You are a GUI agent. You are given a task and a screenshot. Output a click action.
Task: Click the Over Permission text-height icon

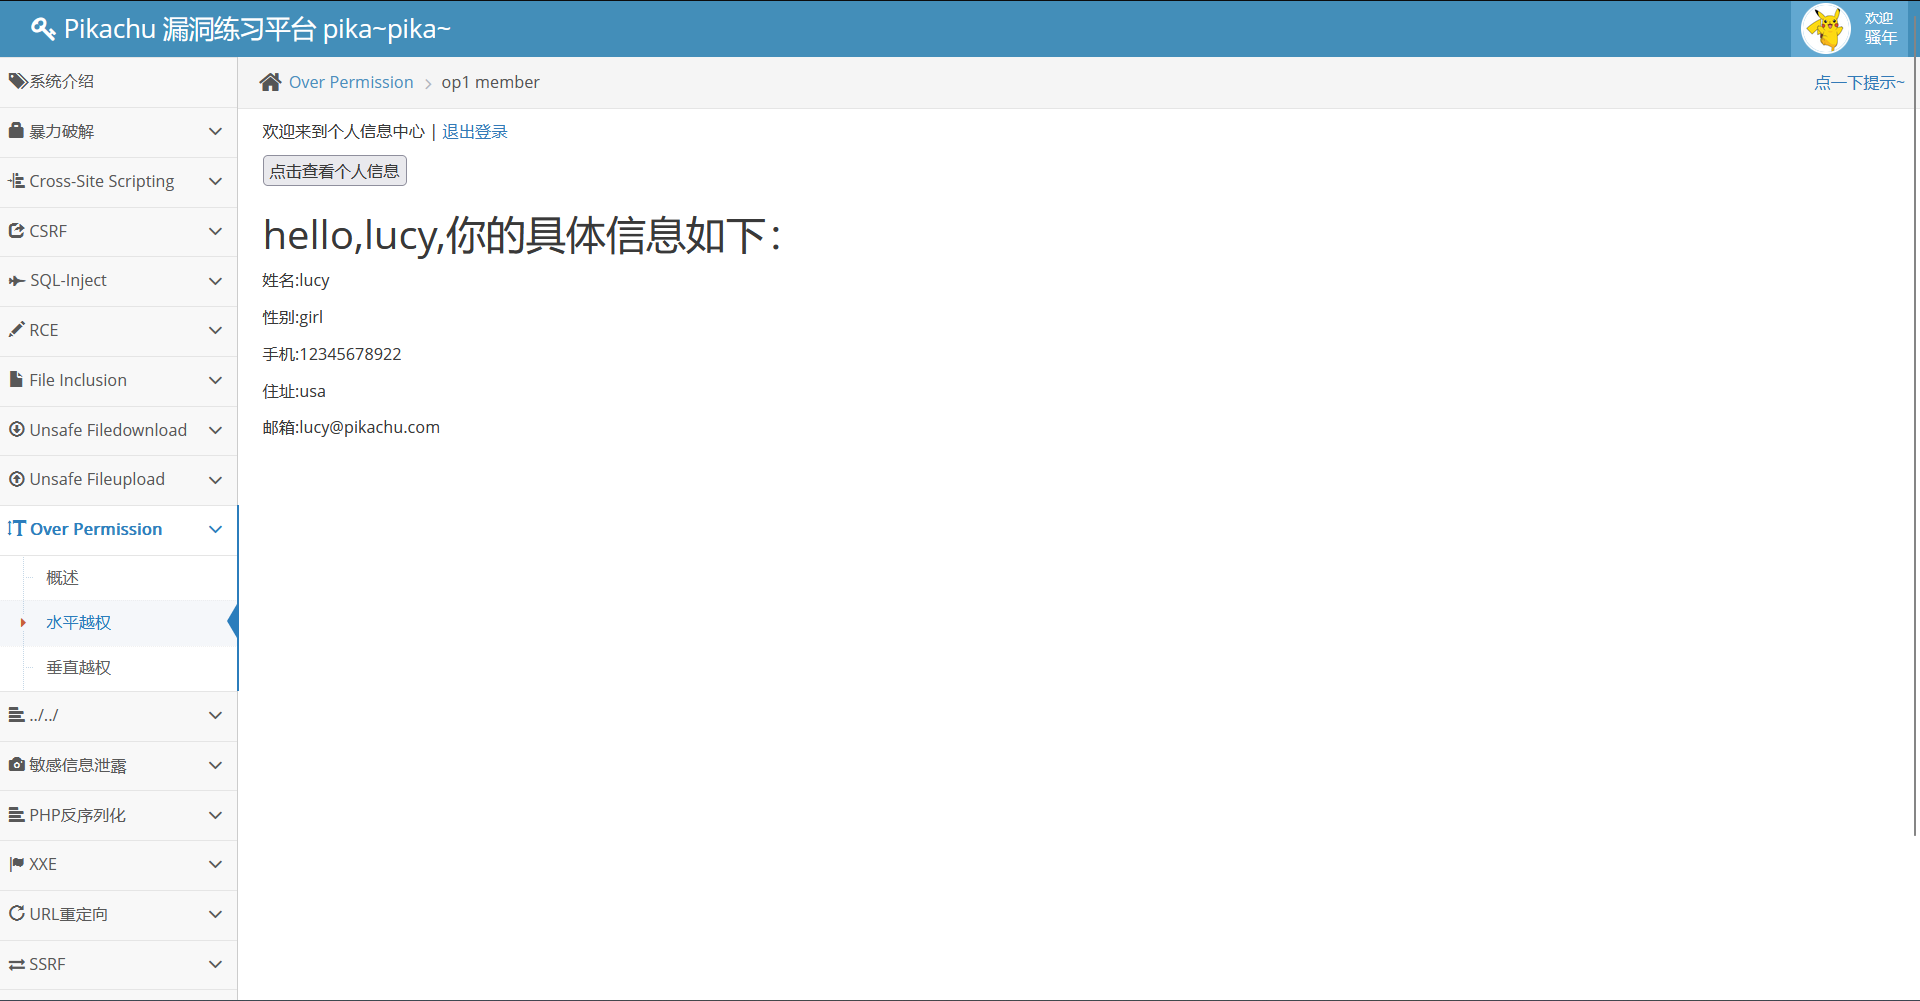click(16, 528)
